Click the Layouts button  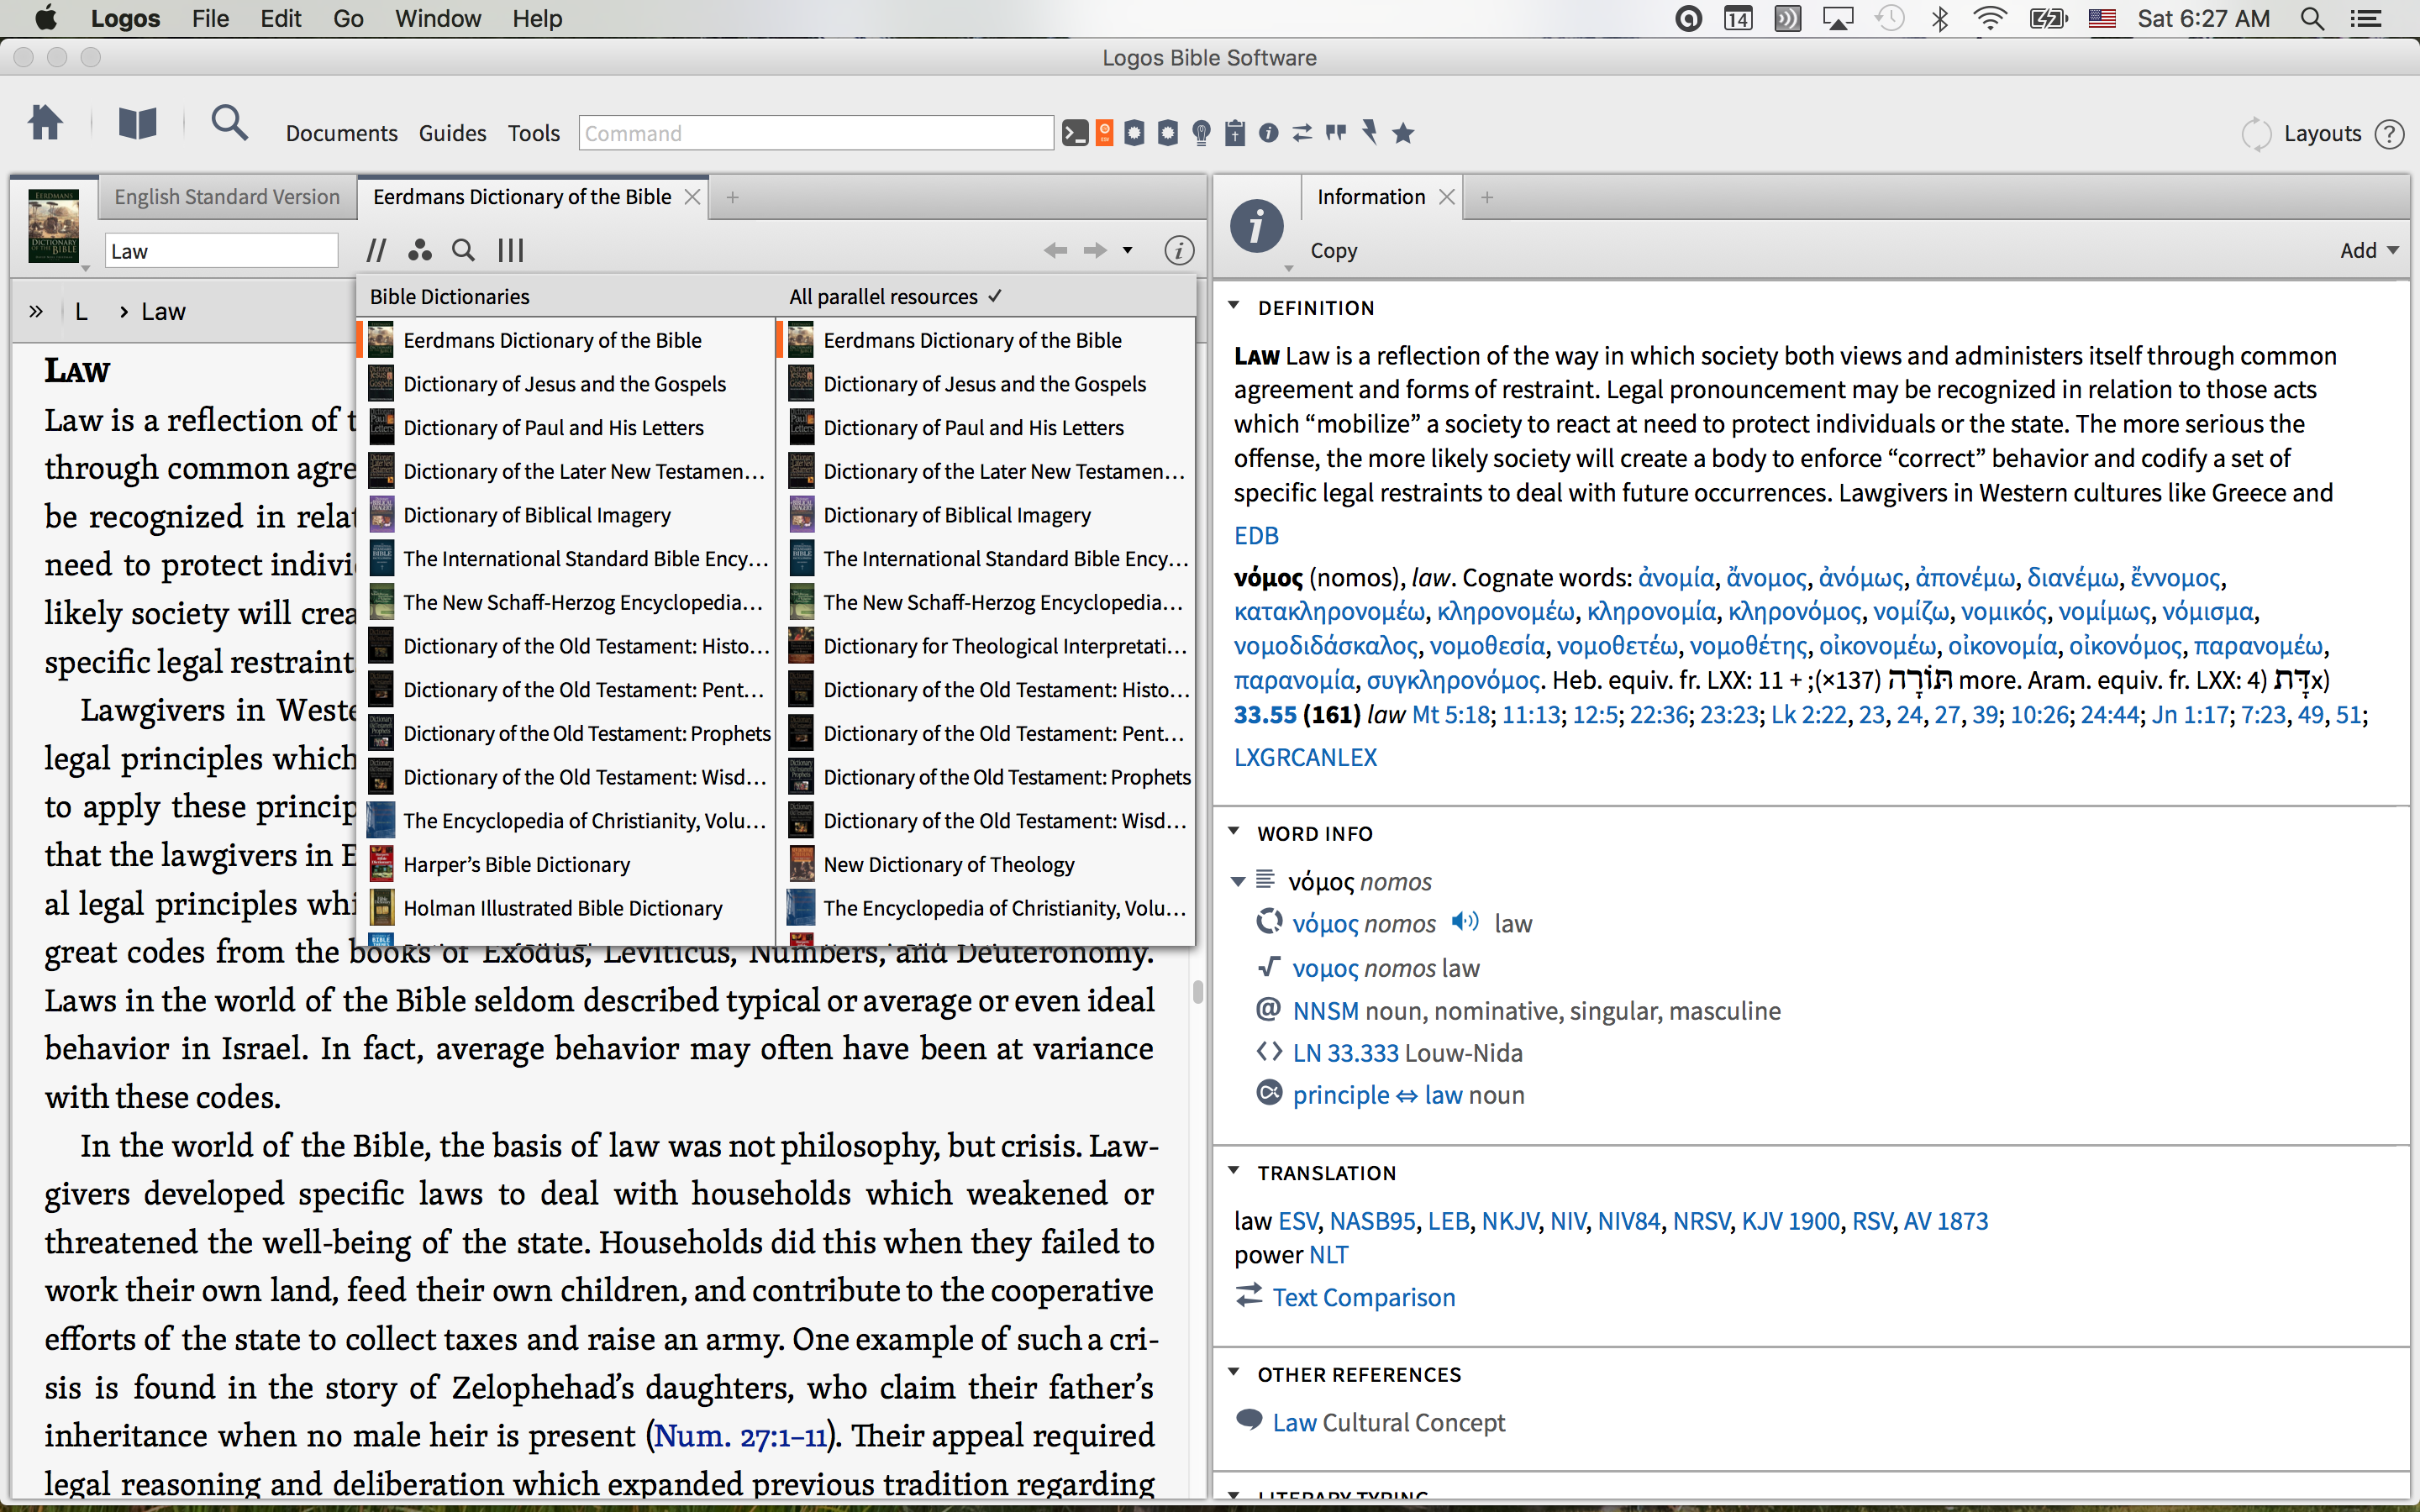point(2322,133)
